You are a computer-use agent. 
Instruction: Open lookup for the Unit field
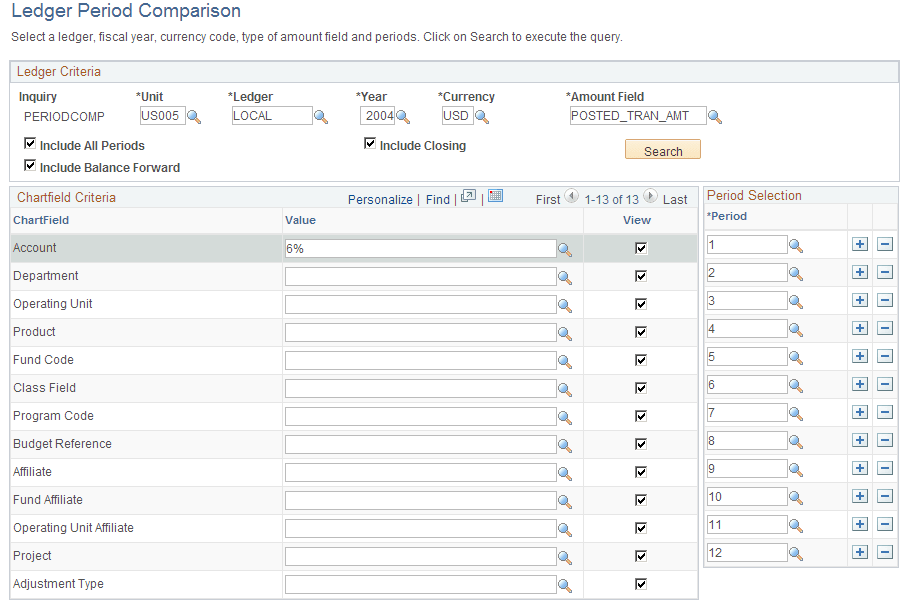[194, 117]
